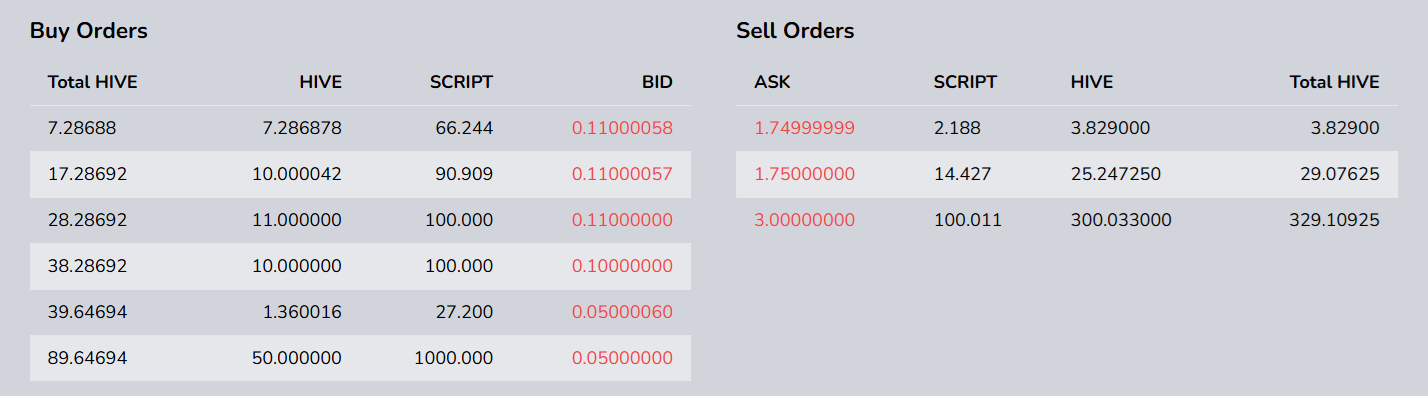The image size is (1428, 396).
Task: Click the Buy Orders heading
Action: [x=89, y=31]
